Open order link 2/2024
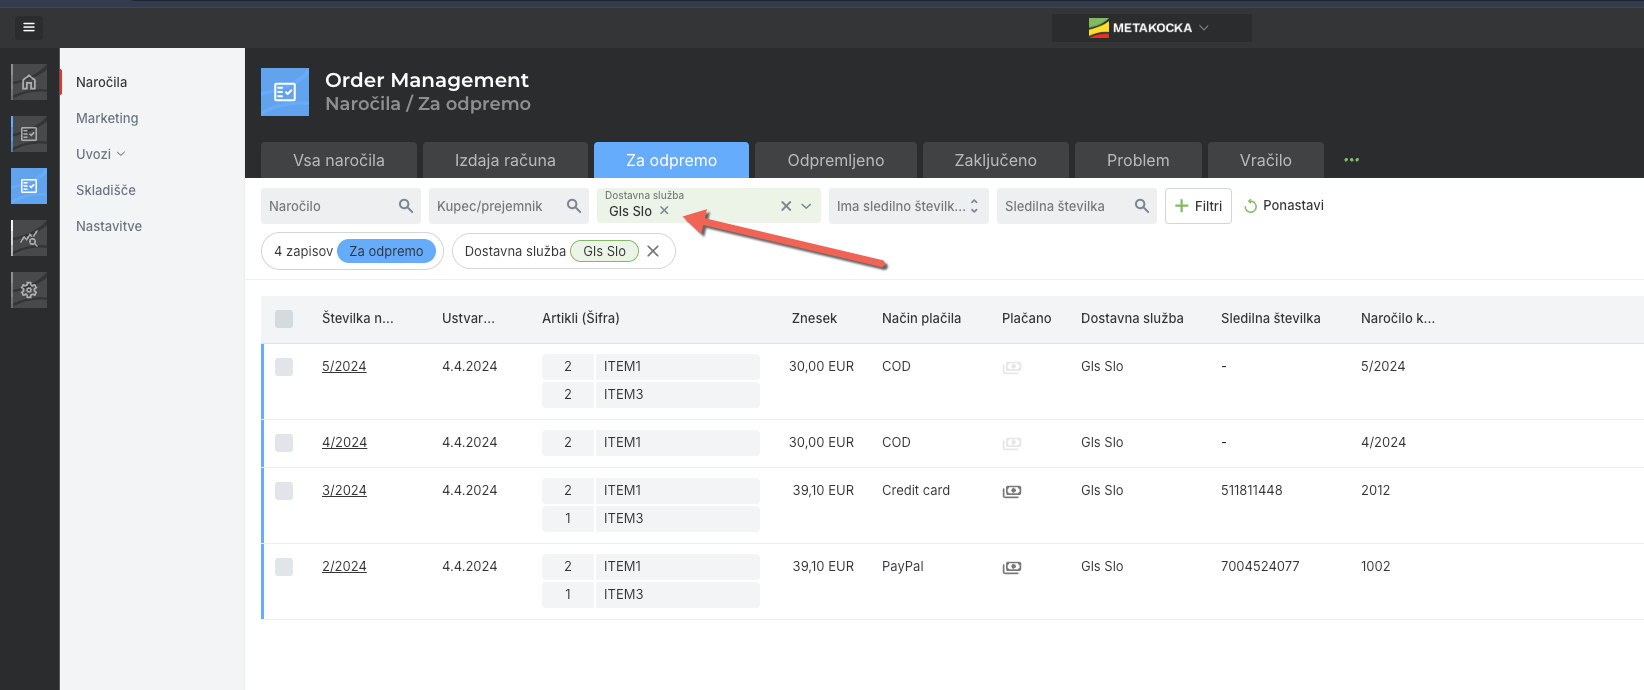Screen dimensions: 1644x690 tap(344, 566)
